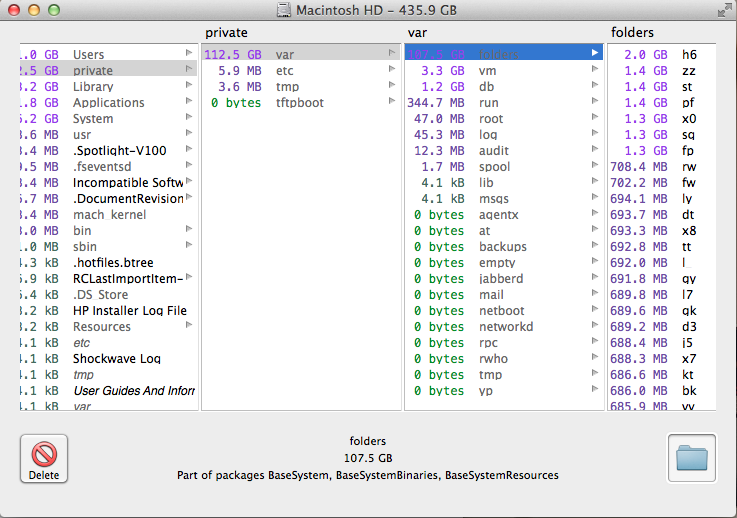Expand the etc folder arrow in private
Image resolution: width=737 pixels, height=518 pixels.
[x=392, y=69]
